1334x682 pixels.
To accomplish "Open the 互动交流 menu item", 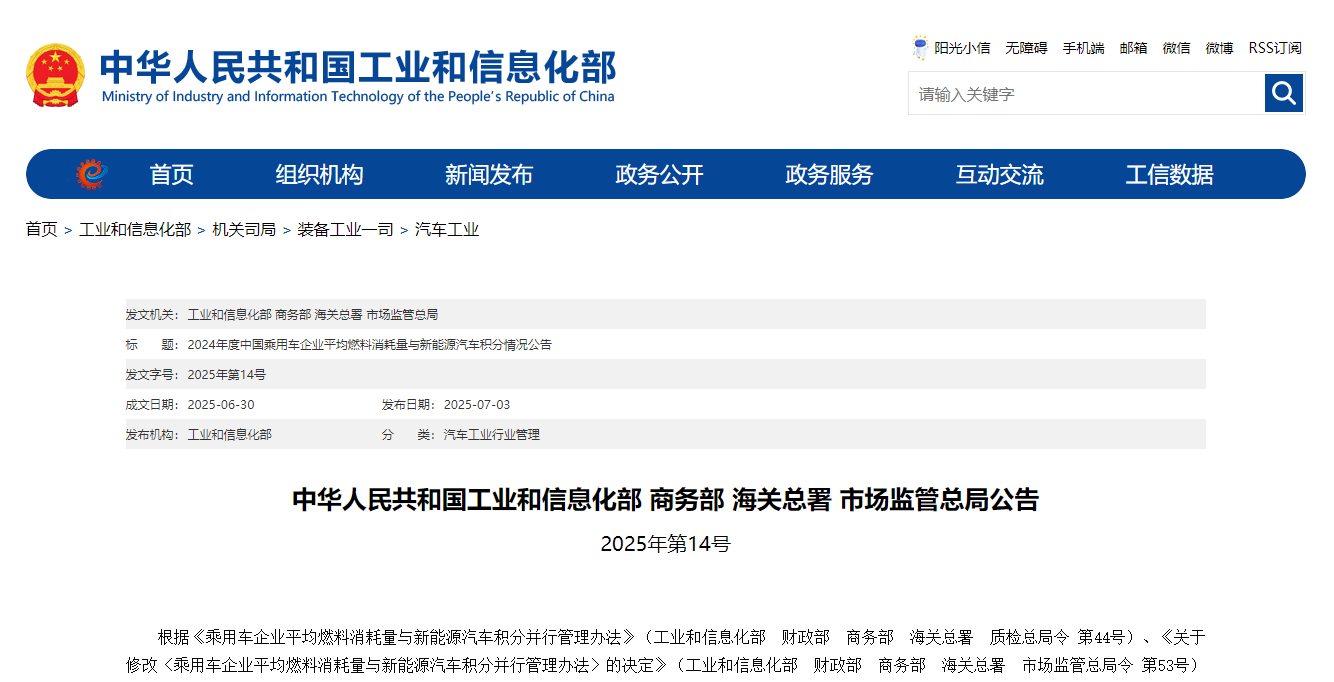I will 999,174.
